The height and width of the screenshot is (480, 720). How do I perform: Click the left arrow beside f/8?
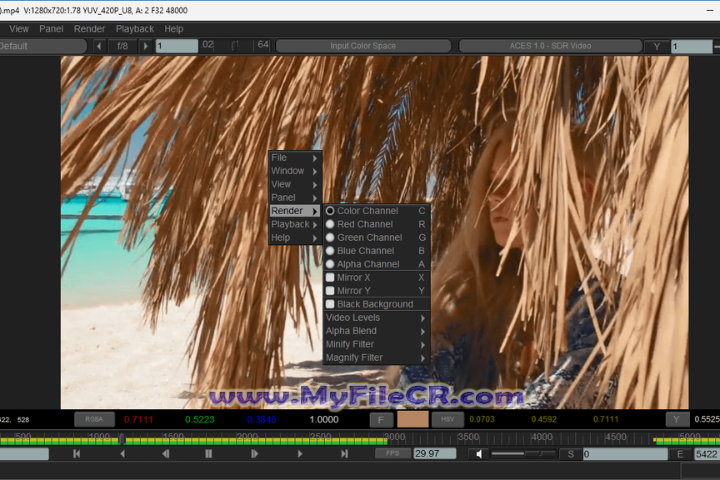tap(99, 46)
